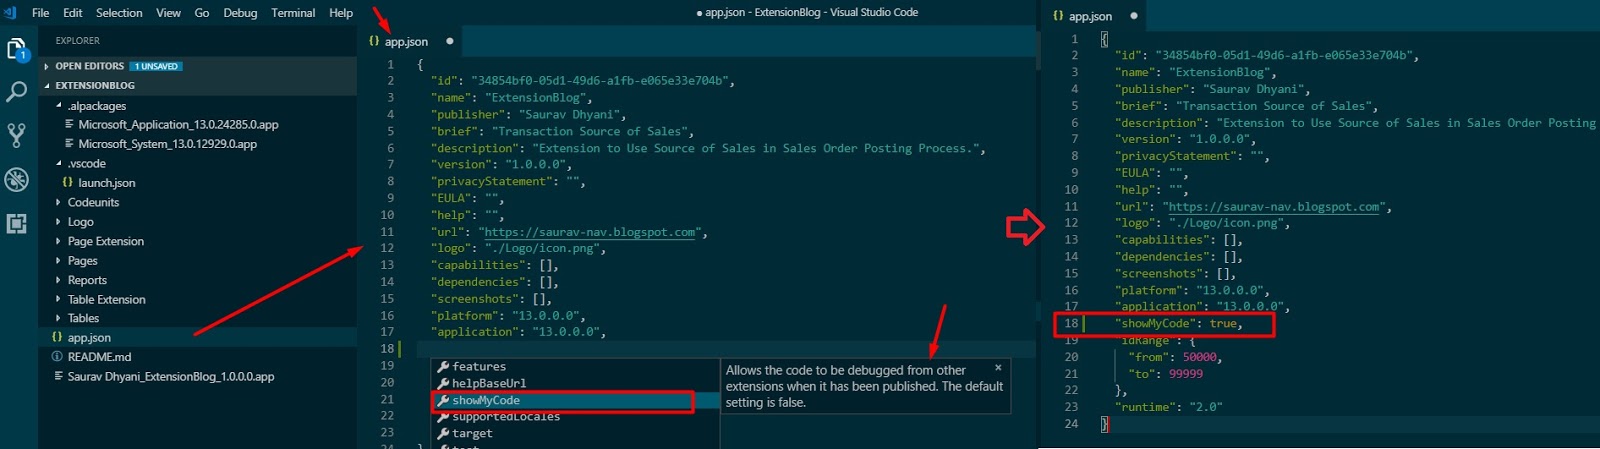Viewport: 1600px width, 449px height.
Task: Expand the Page Extension folder
Action: click(x=105, y=241)
